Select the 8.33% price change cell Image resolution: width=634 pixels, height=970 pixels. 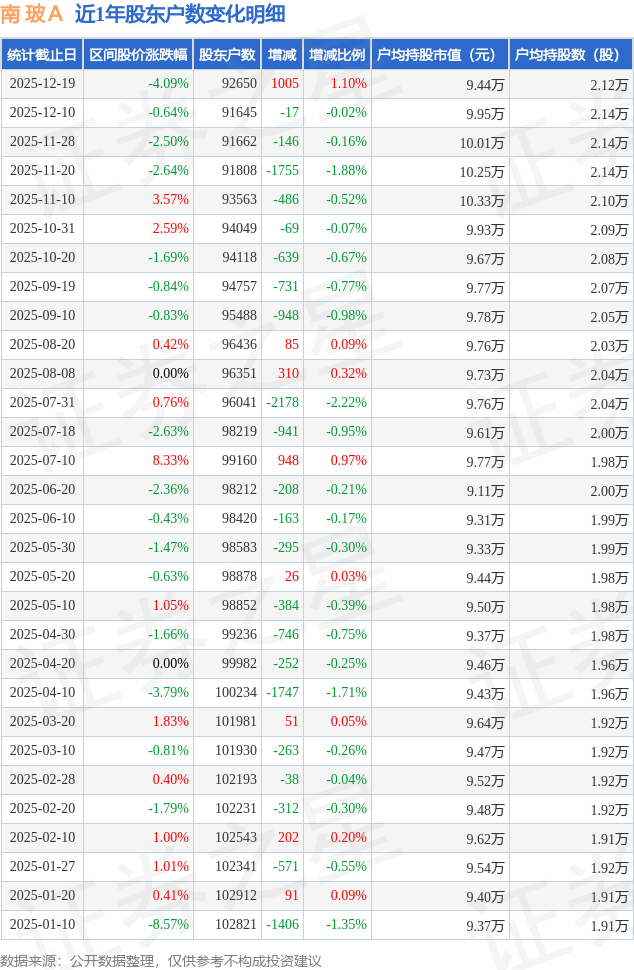(x=170, y=461)
